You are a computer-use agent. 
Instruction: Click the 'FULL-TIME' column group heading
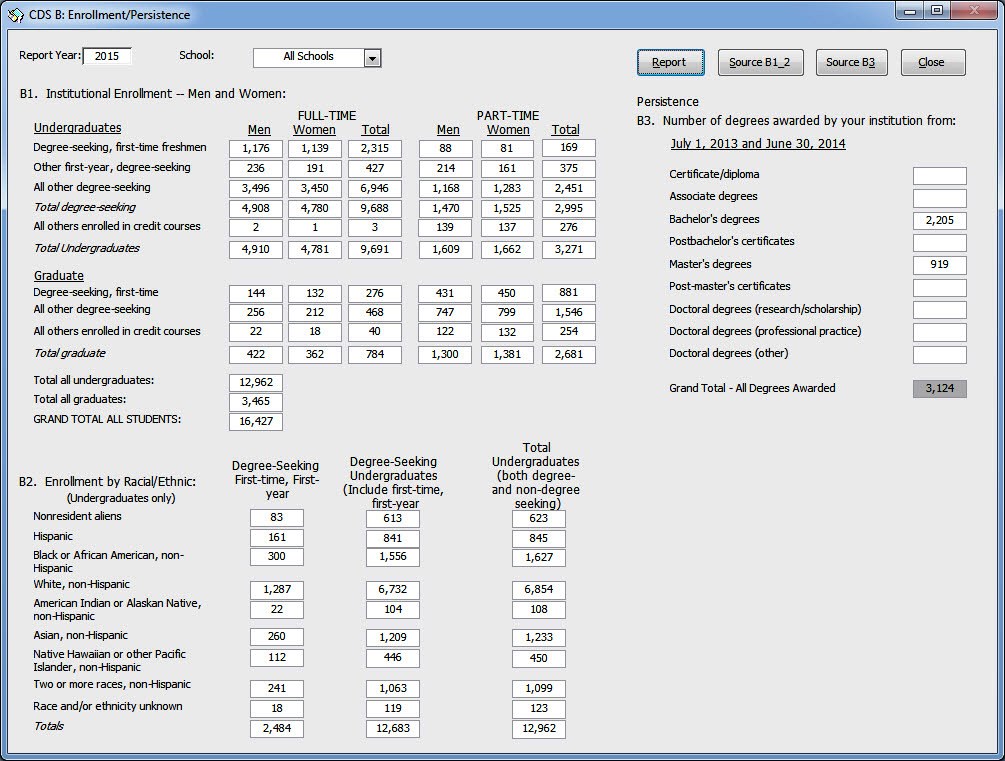tap(327, 115)
